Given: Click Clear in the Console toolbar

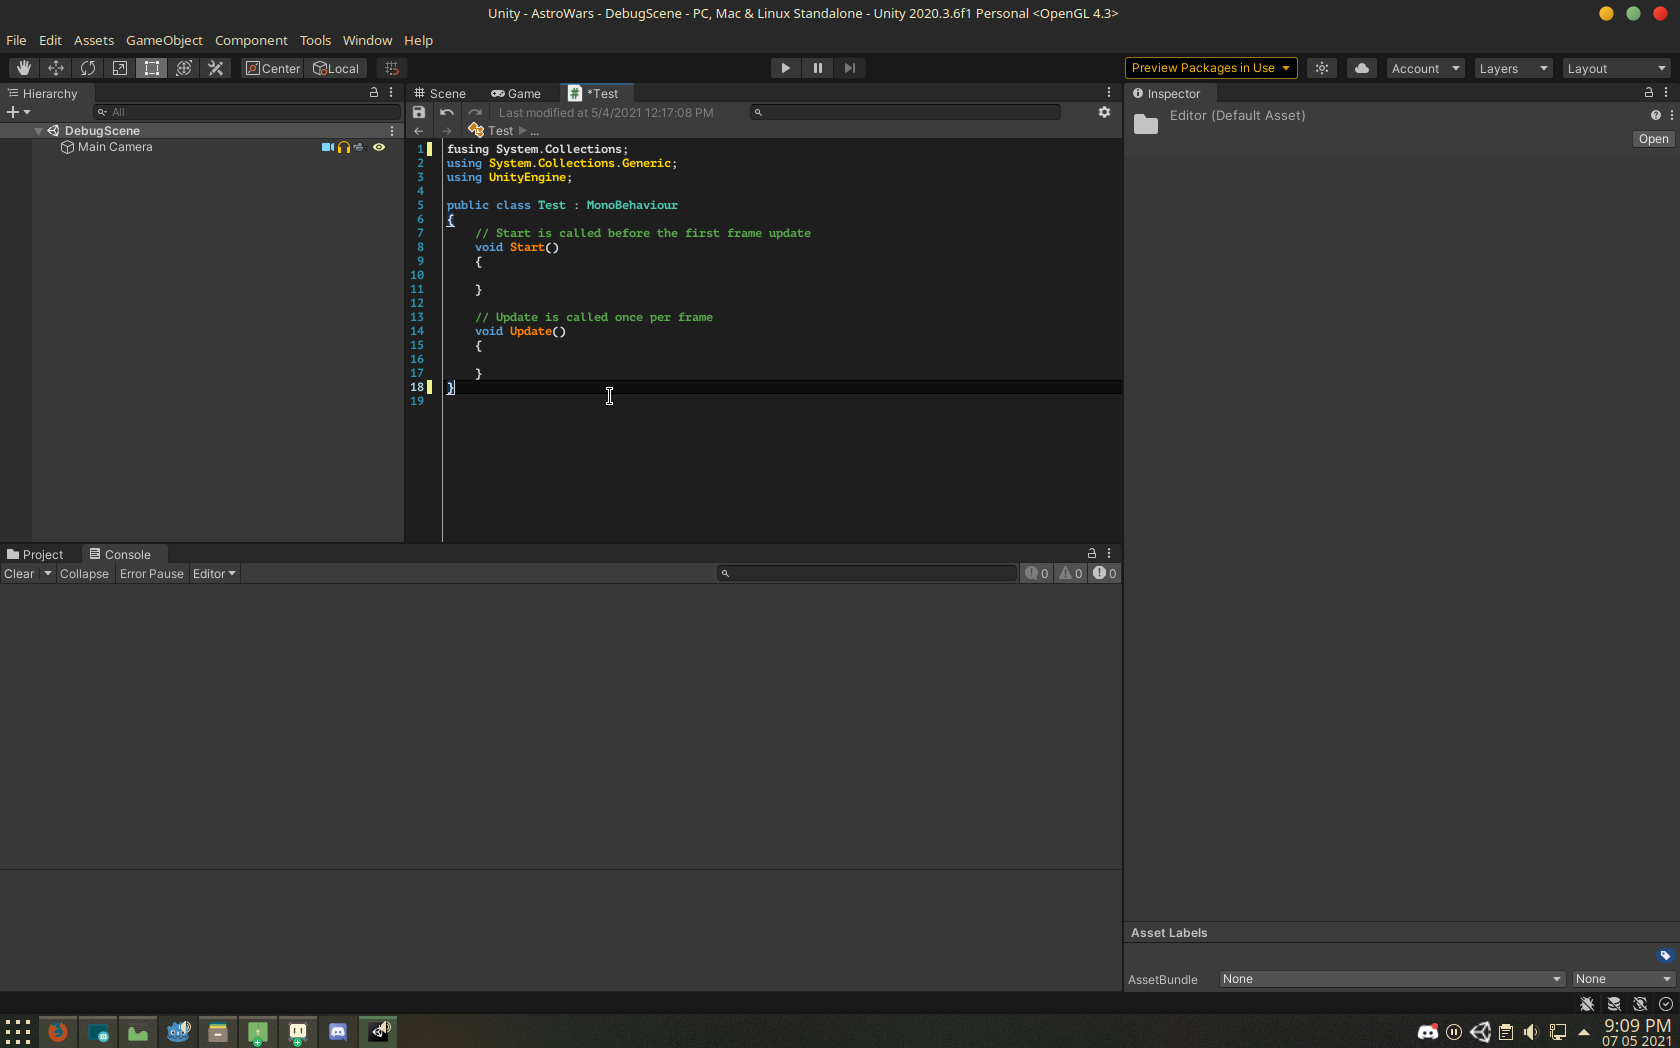Looking at the screenshot, I should (17, 573).
